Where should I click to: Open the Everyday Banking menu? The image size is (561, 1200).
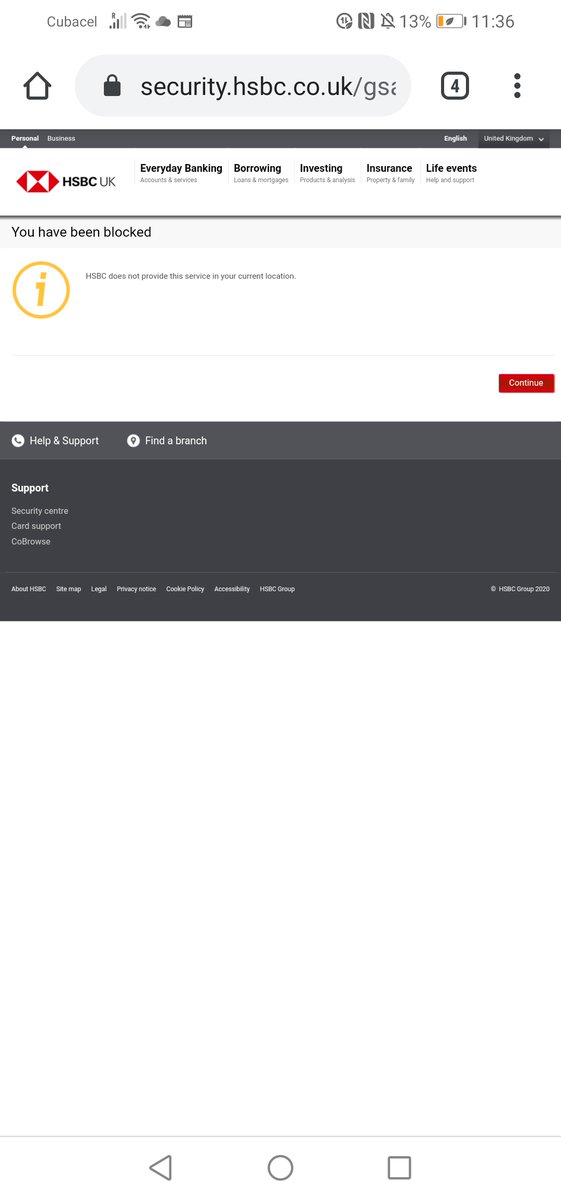tap(181, 173)
